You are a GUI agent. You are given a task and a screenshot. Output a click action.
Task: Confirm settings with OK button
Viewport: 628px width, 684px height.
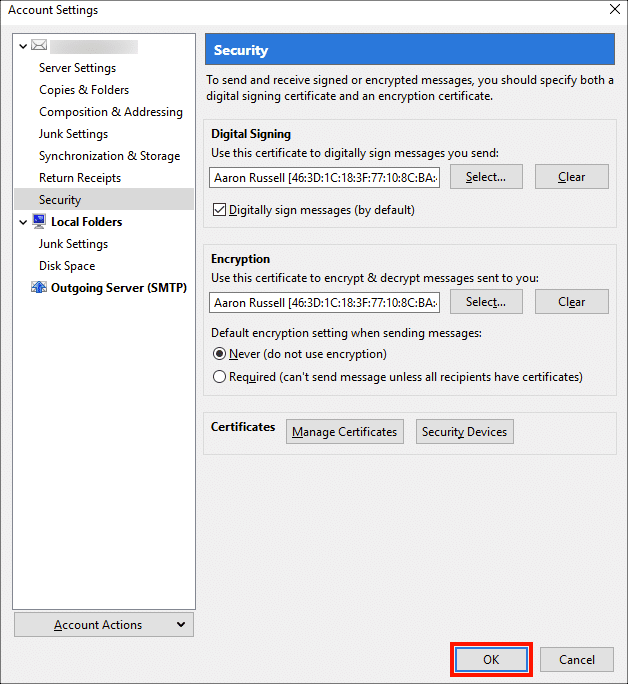(x=491, y=659)
